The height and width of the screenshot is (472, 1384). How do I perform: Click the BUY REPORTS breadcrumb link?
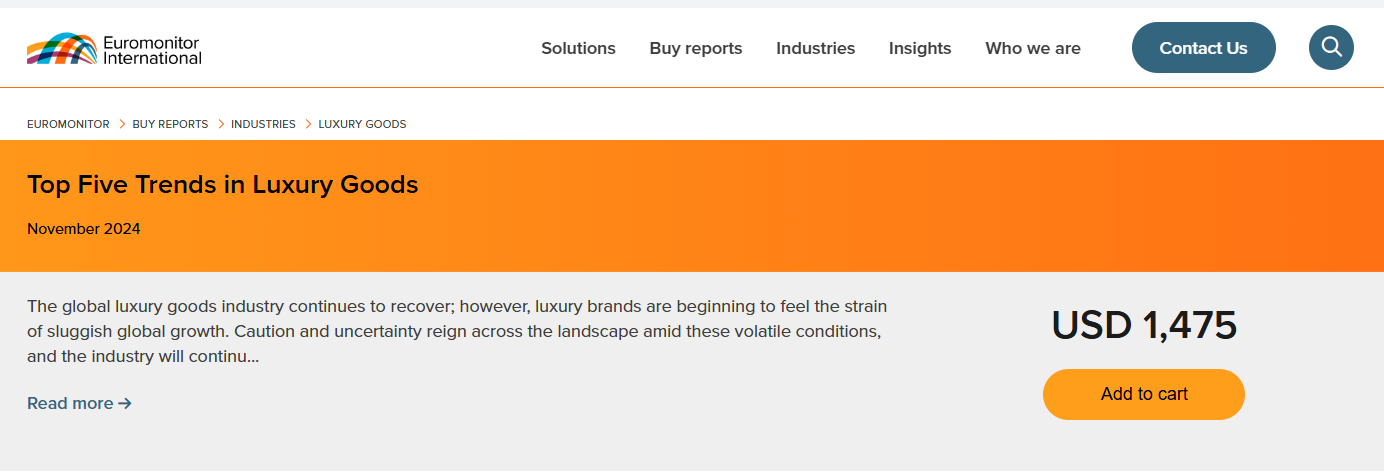tap(170, 124)
